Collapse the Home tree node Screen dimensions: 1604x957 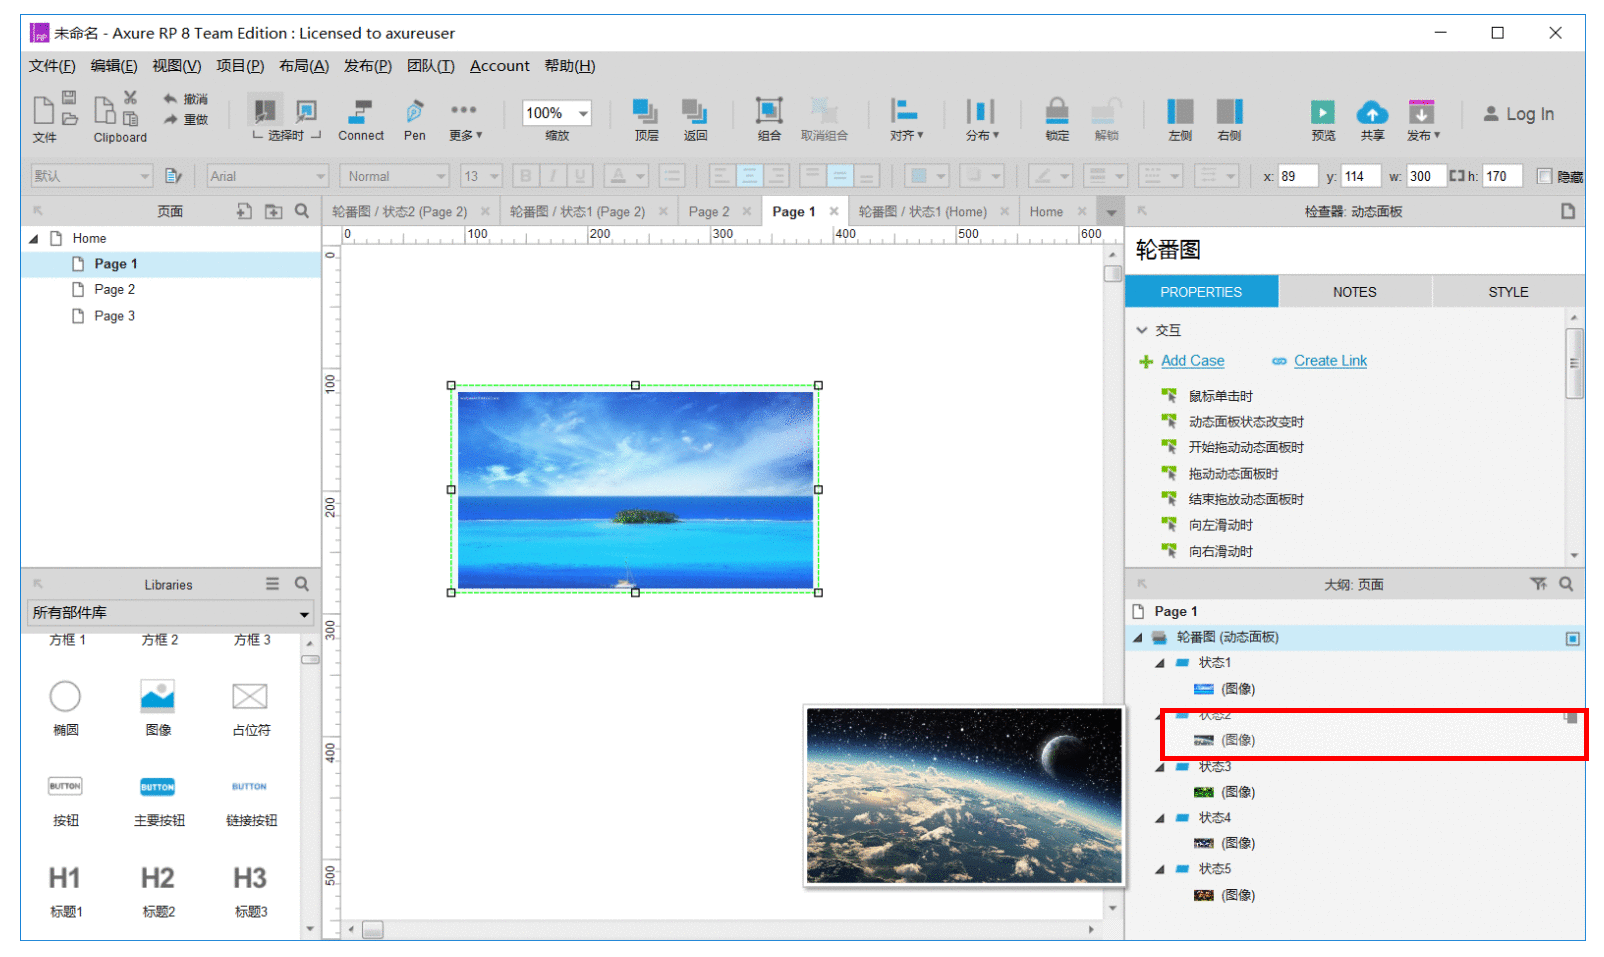pos(34,239)
